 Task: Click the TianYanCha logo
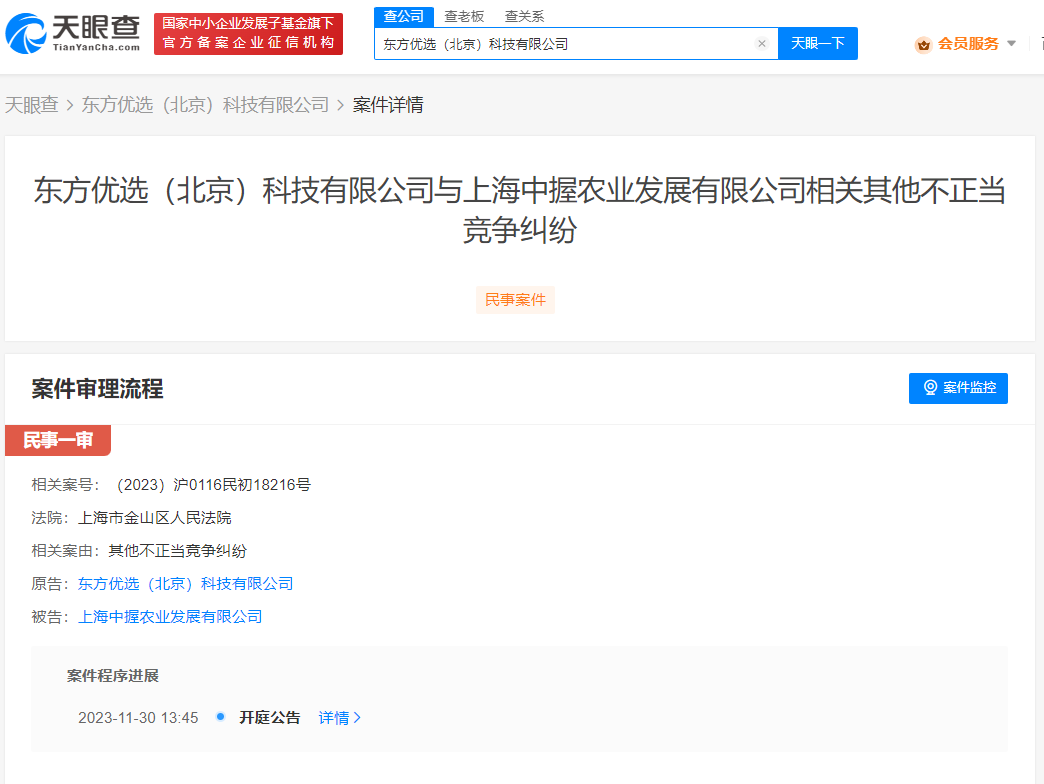(x=72, y=33)
